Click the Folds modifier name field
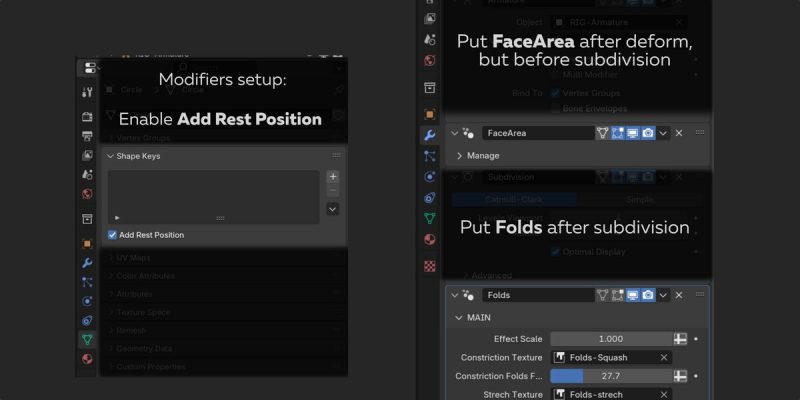Viewport: 800px width, 400px height. click(x=536, y=295)
